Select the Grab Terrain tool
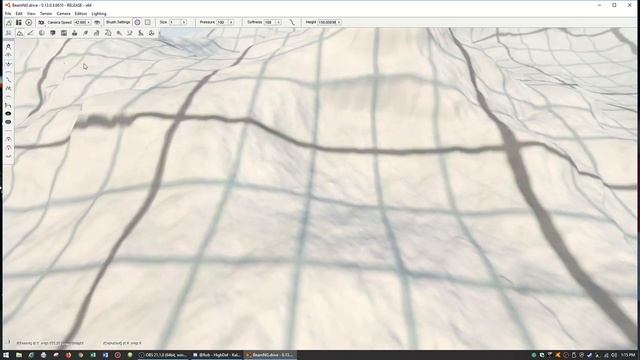The width and height of the screenshot is (640, 360). point(8,47)
